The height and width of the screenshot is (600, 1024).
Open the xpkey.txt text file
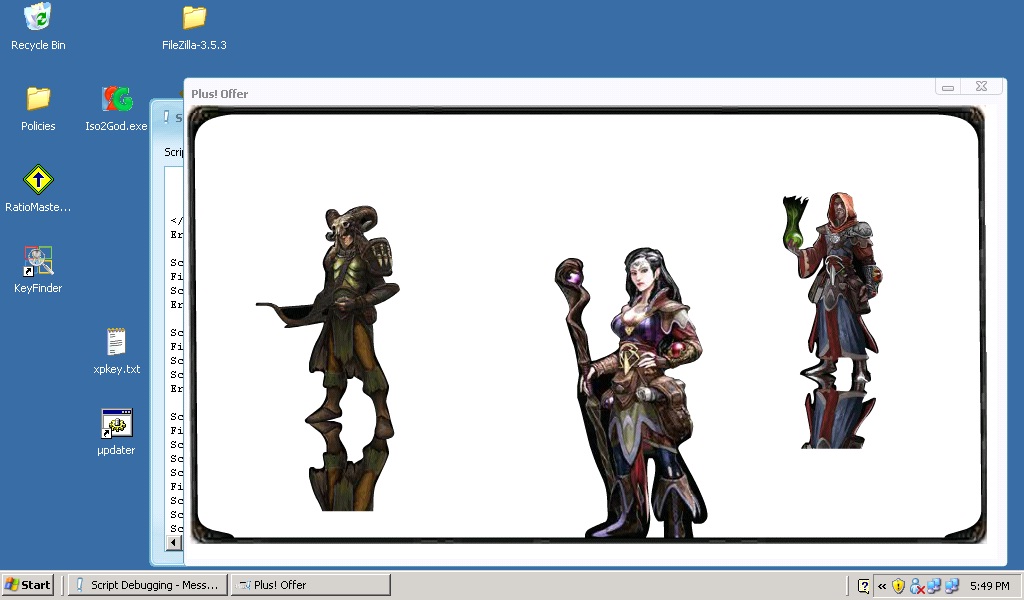(116, 343)
